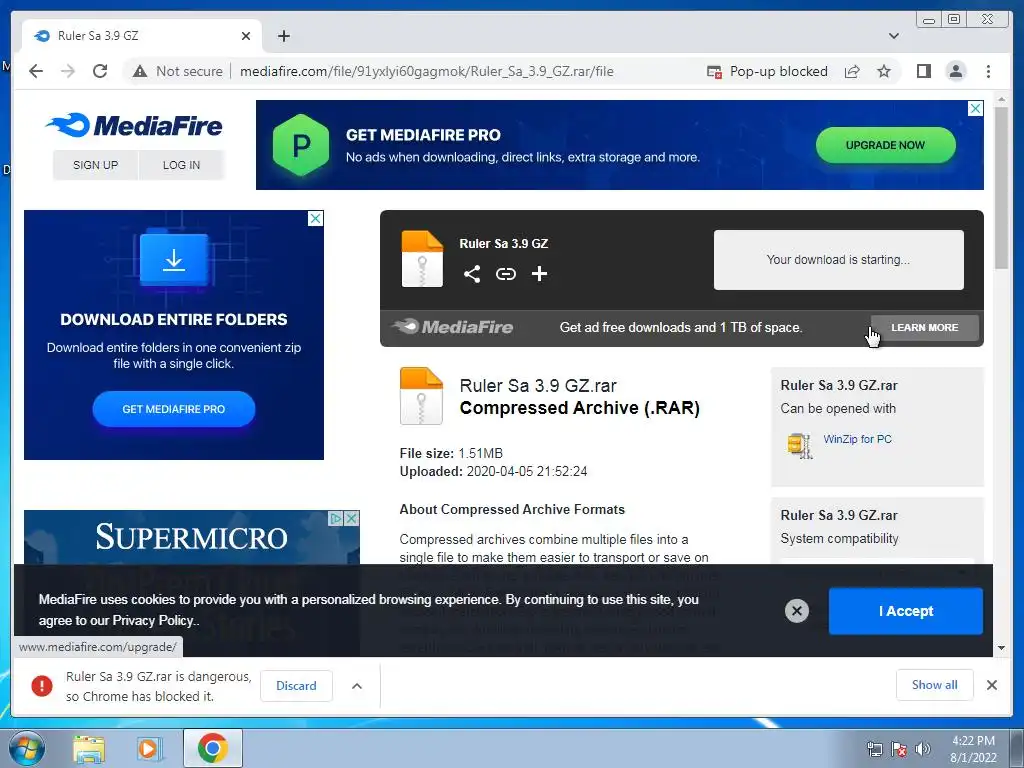Image resolution: width=1024 pixels, height=768 pixels.
Task: Click the green P Pro hexagon icon
Action: coord(300,145)
